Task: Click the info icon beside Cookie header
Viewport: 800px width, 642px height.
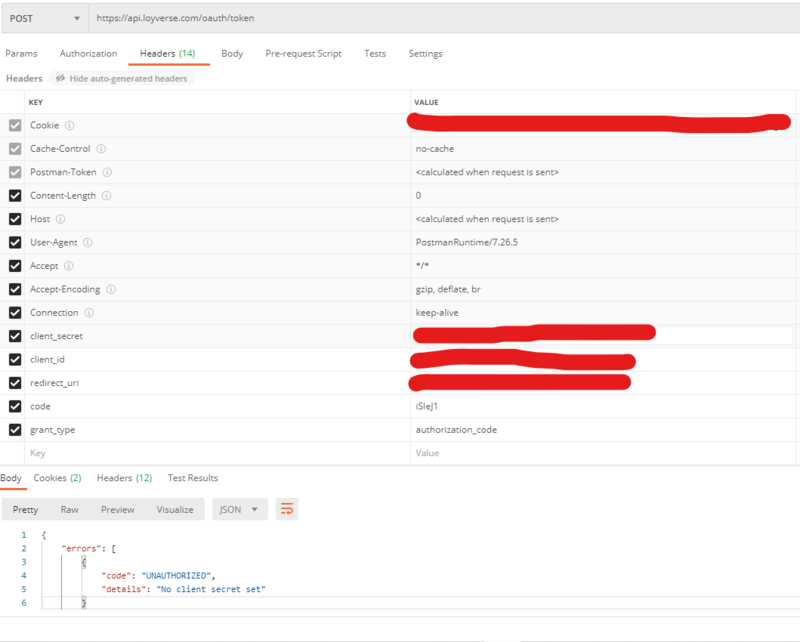Action: pyautogui.click(x=70, y=125)
